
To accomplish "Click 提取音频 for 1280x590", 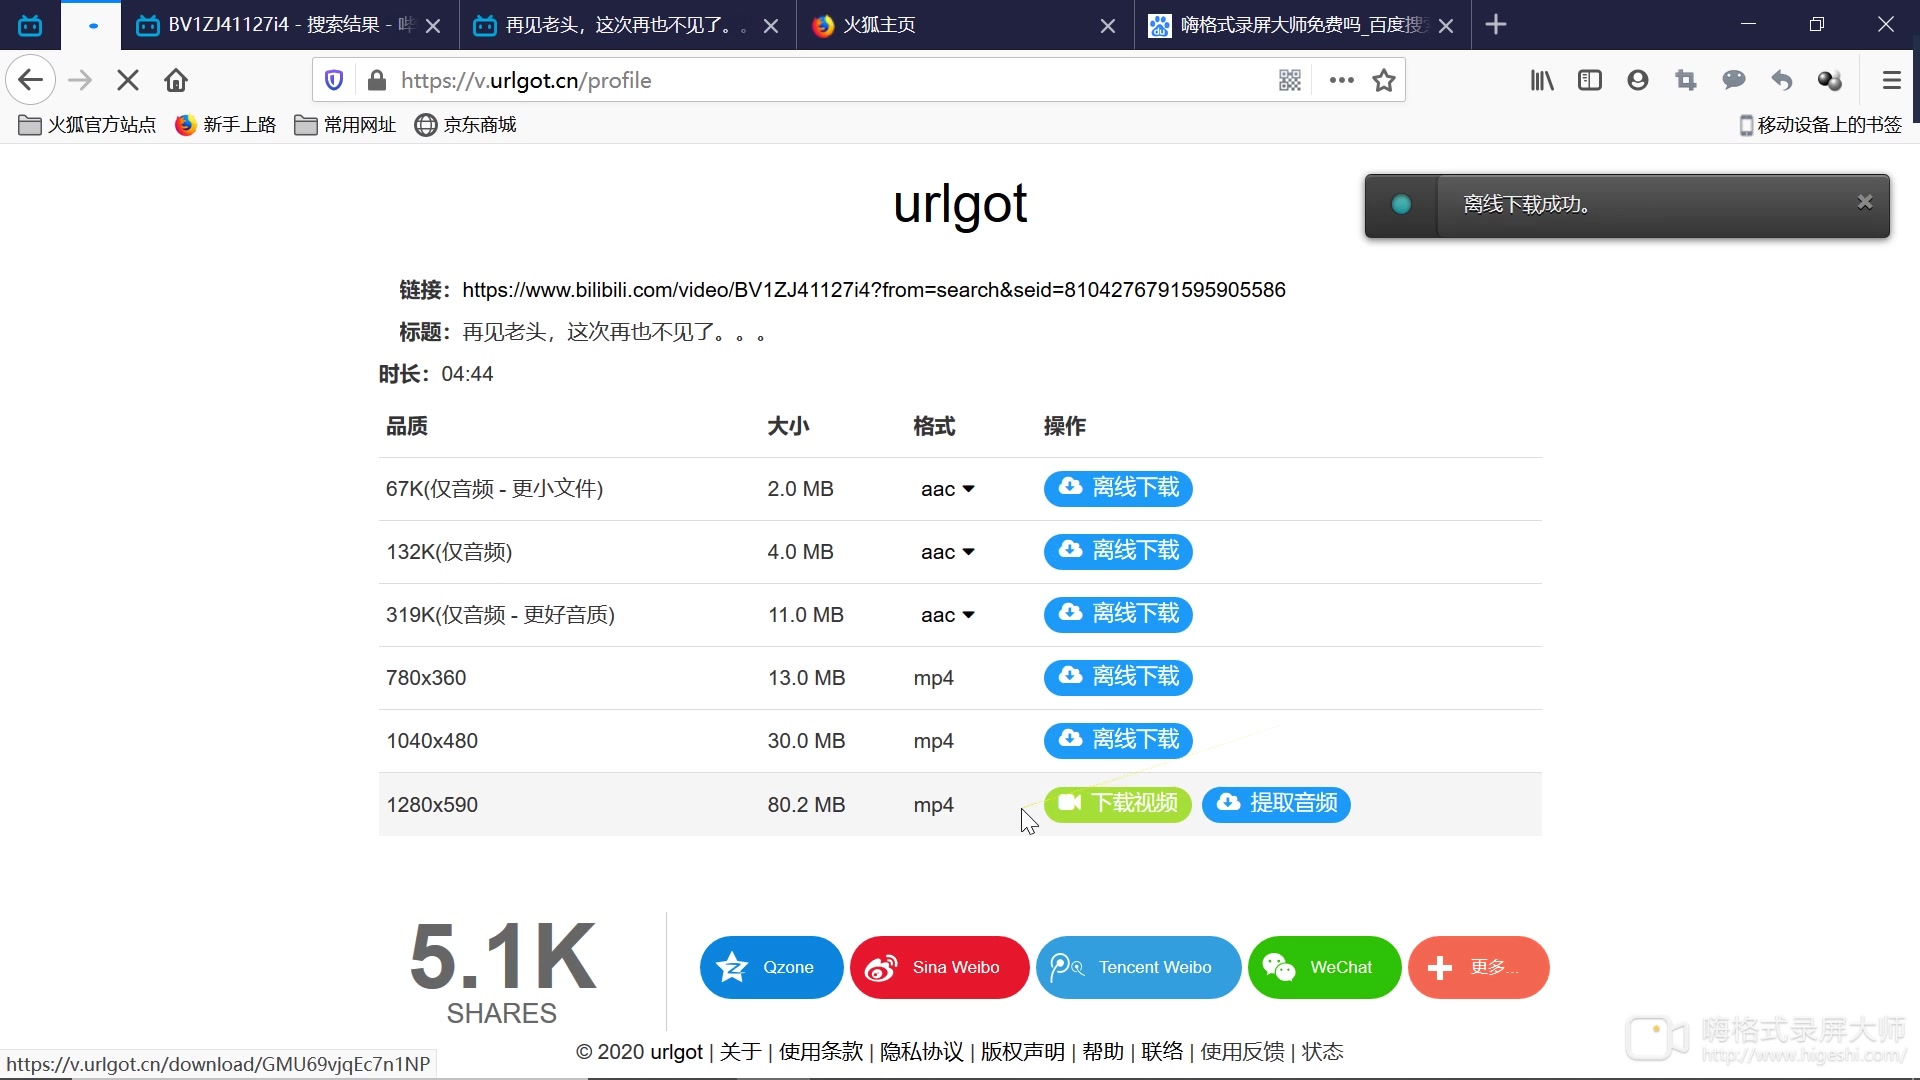I will point(1276,804).
